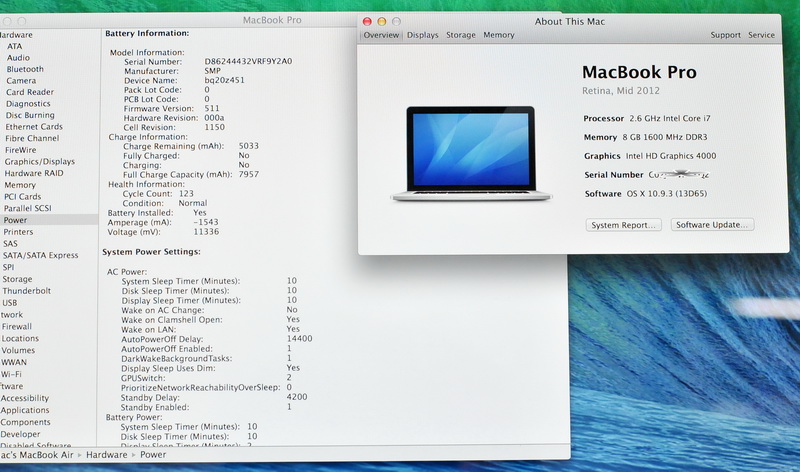Select Ethernet Cards in the sidebar

(x=34, y=127)
